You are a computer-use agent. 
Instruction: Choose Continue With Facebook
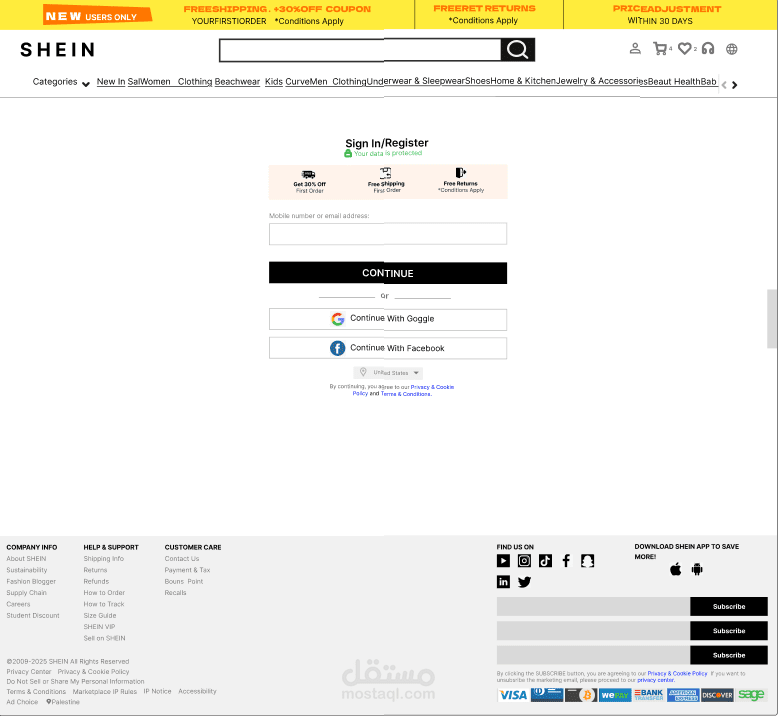388,348
